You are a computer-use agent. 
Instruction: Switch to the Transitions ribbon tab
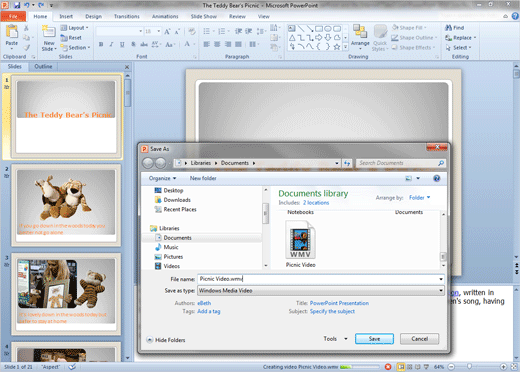[x=127, y=16]
